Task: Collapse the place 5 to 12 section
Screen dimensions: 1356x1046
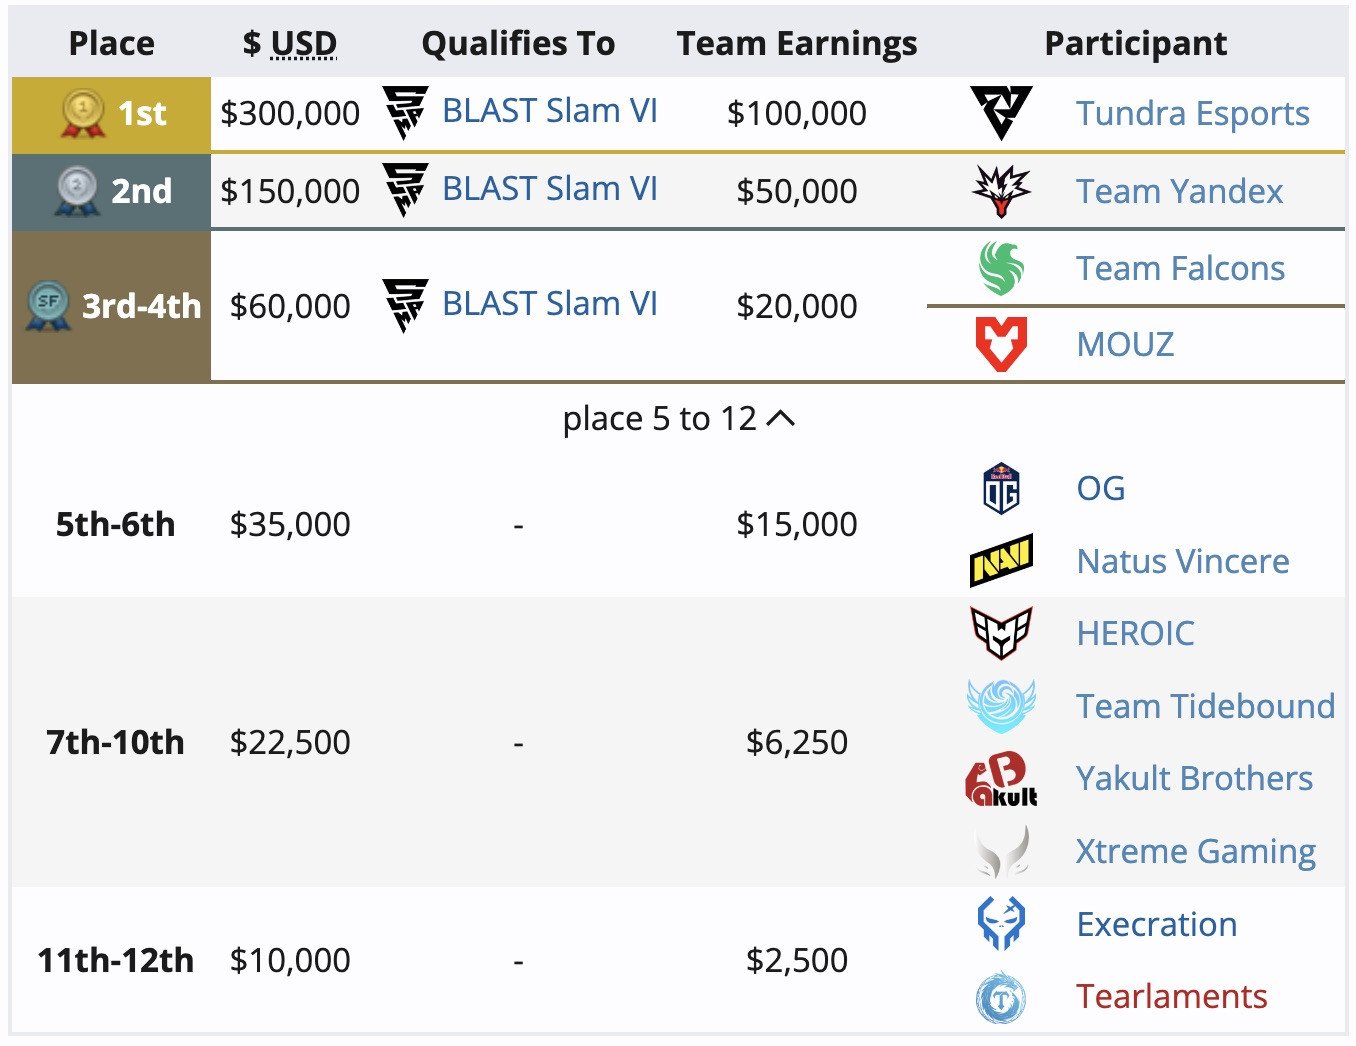Action: (x=678, y=419)
